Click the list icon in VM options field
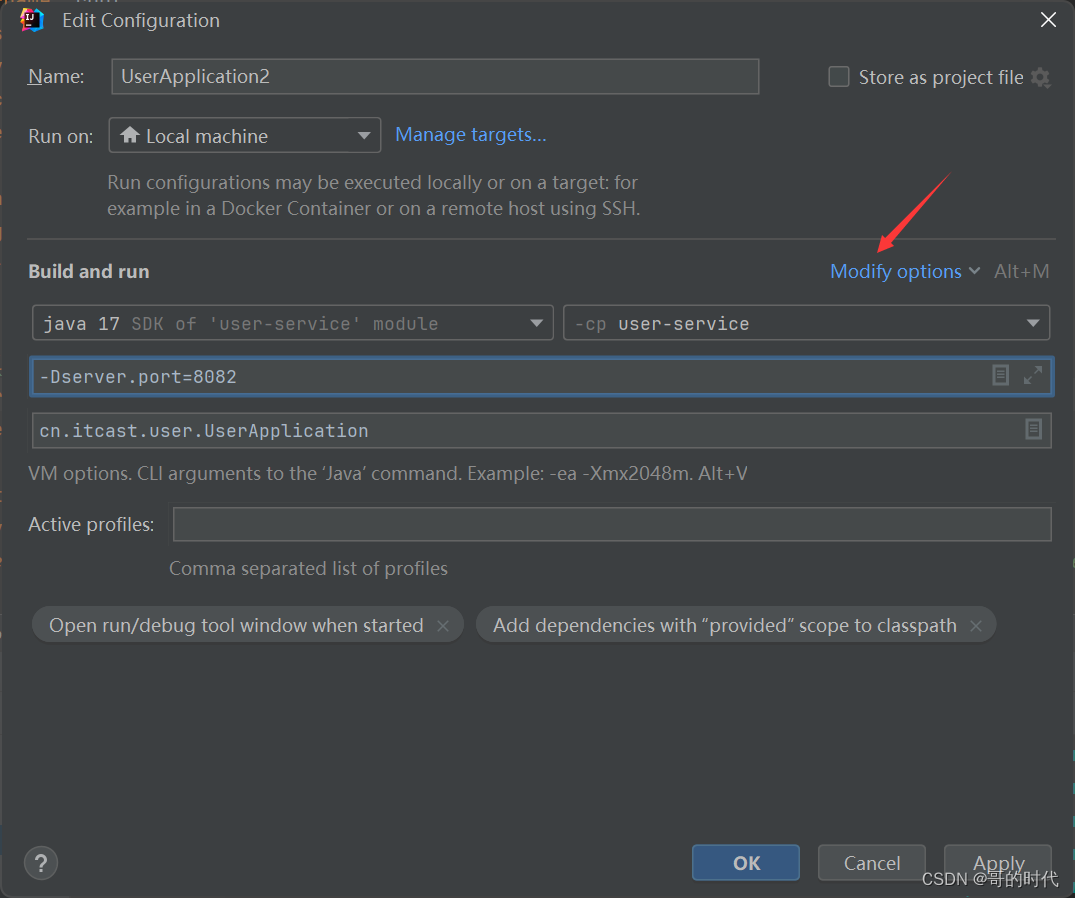Screen dimensions: 1075x898 coord(1000,376)
